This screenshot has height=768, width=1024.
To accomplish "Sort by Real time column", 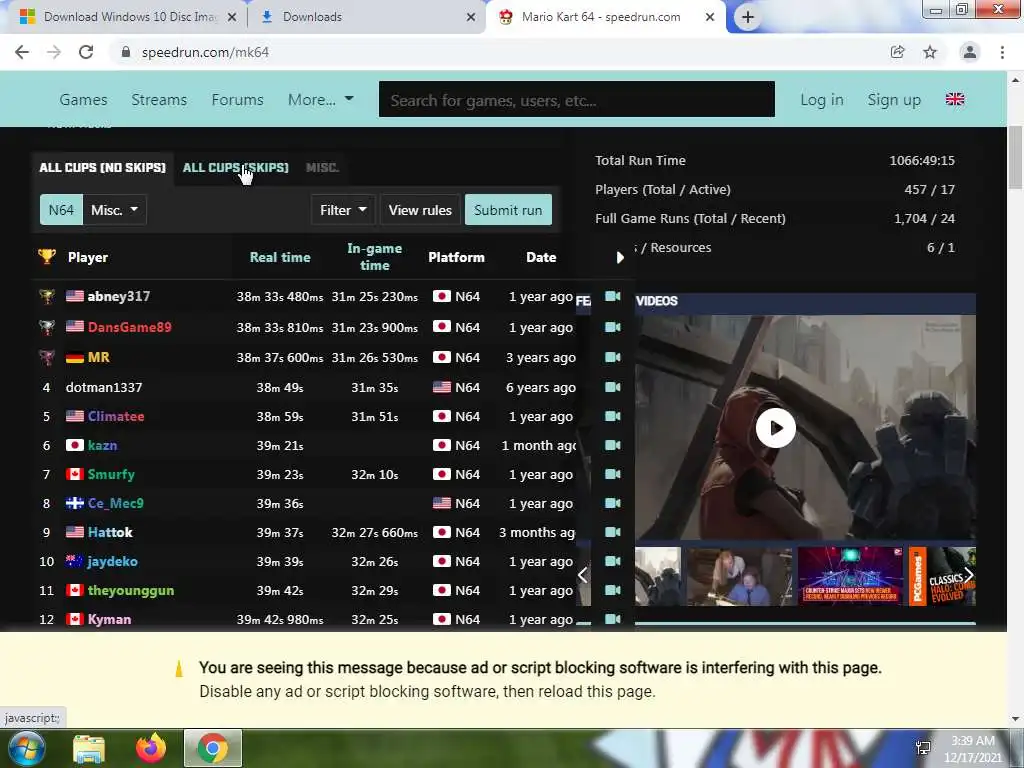I will click(x=280, y=257).
